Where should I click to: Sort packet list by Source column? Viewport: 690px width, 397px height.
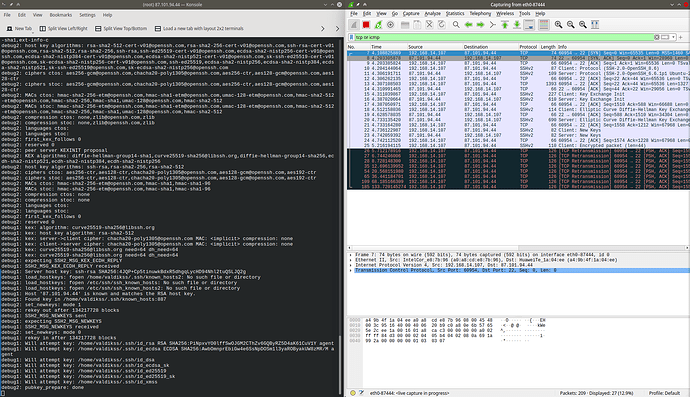click(434, 47)
